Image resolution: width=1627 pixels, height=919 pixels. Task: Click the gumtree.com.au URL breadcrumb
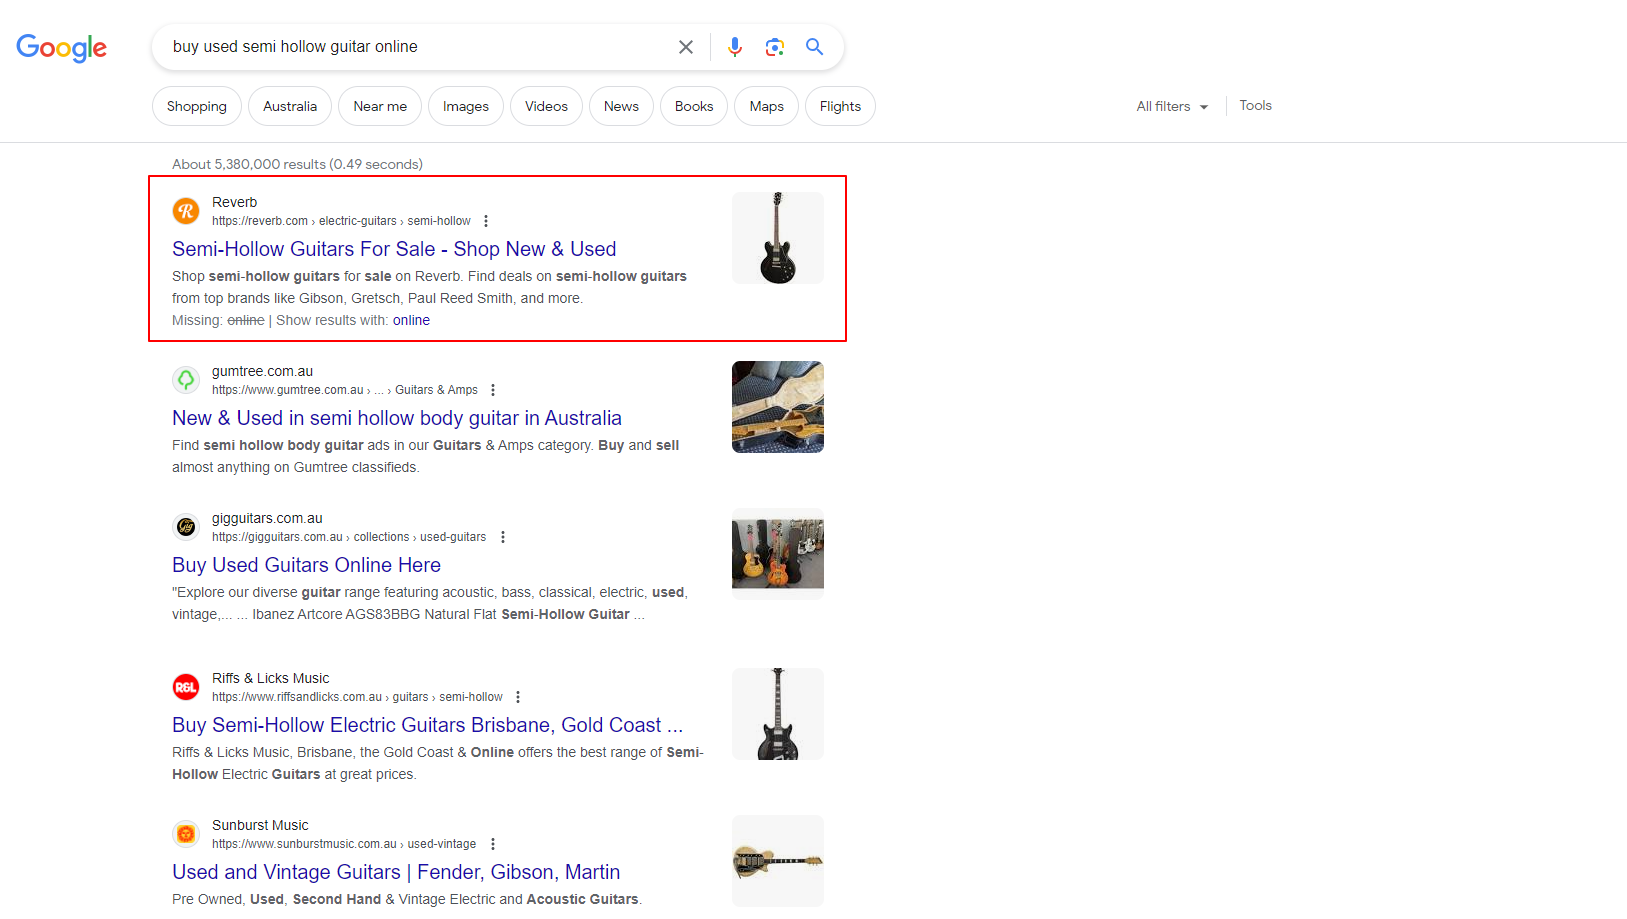[x=345, y=390]
